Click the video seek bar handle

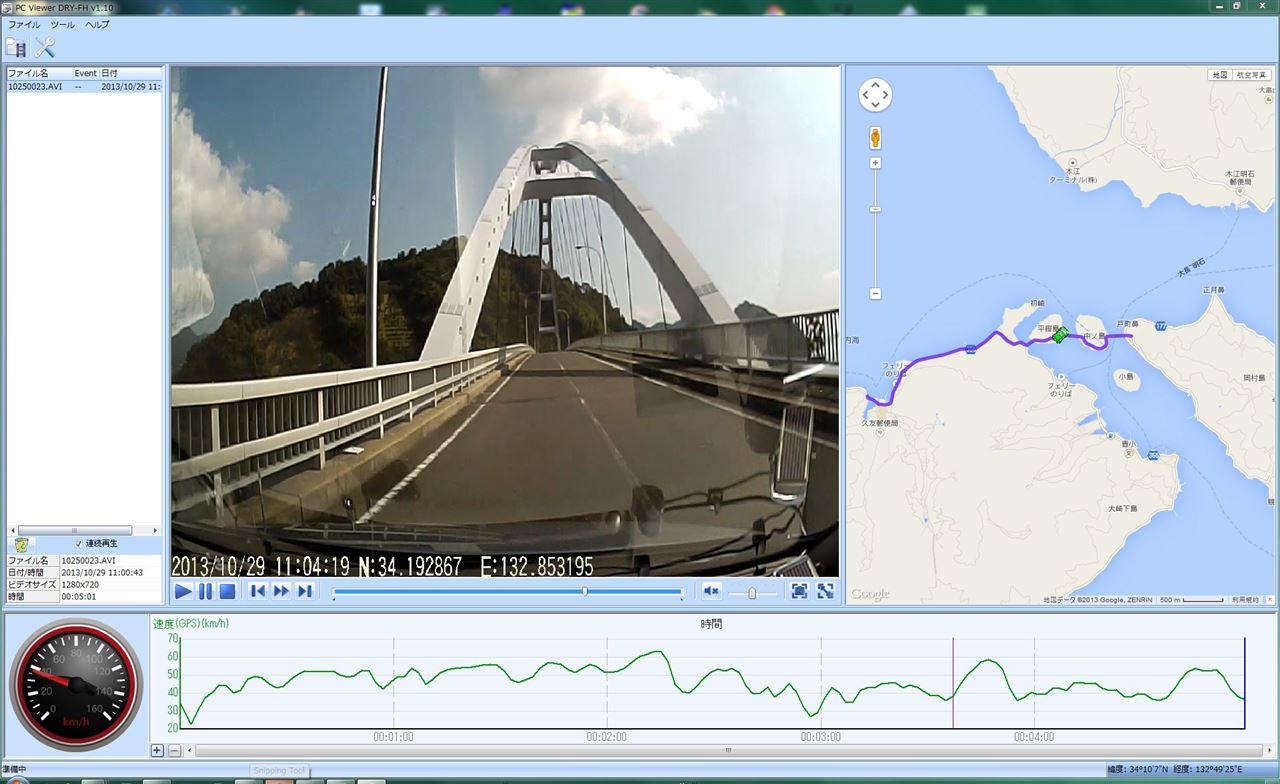[585, 591]
